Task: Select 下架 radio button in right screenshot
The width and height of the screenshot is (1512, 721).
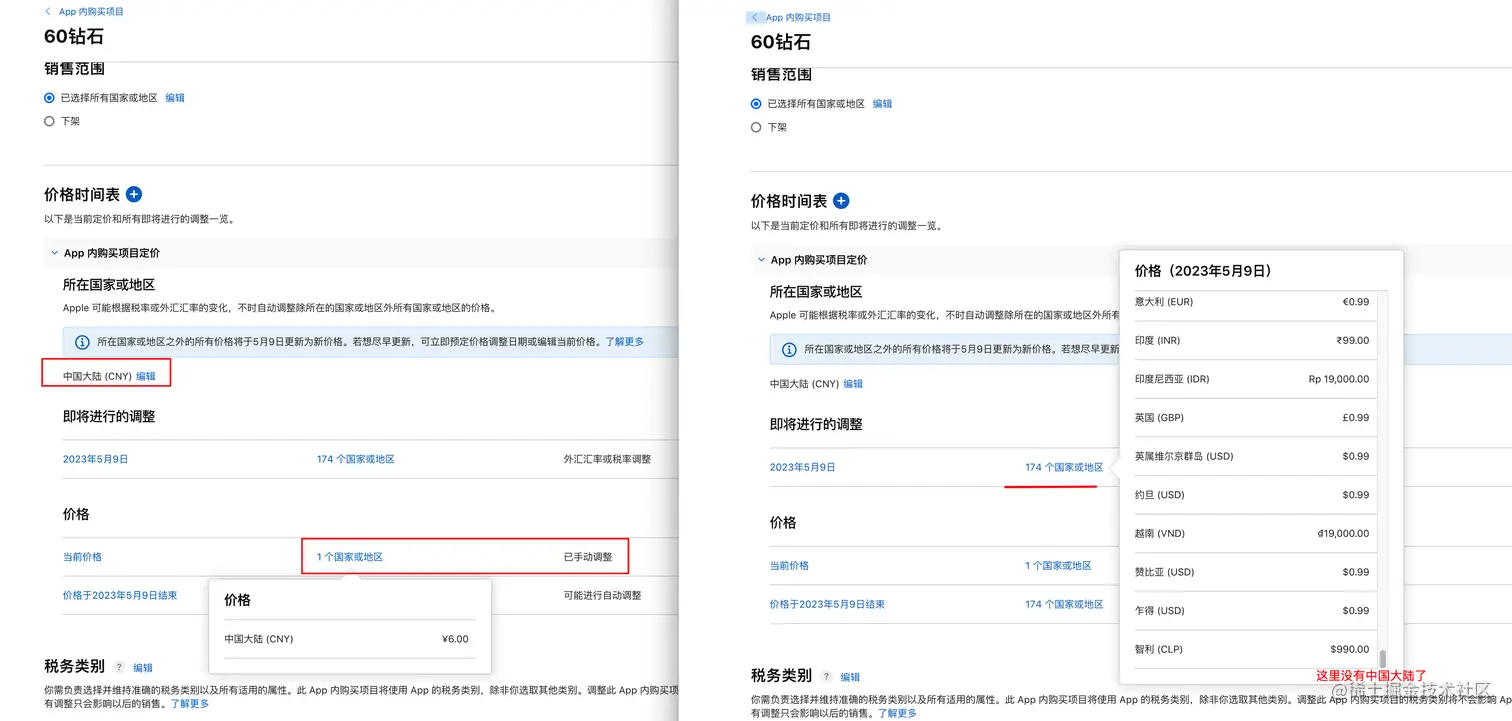Action: [x=756, y=127]
